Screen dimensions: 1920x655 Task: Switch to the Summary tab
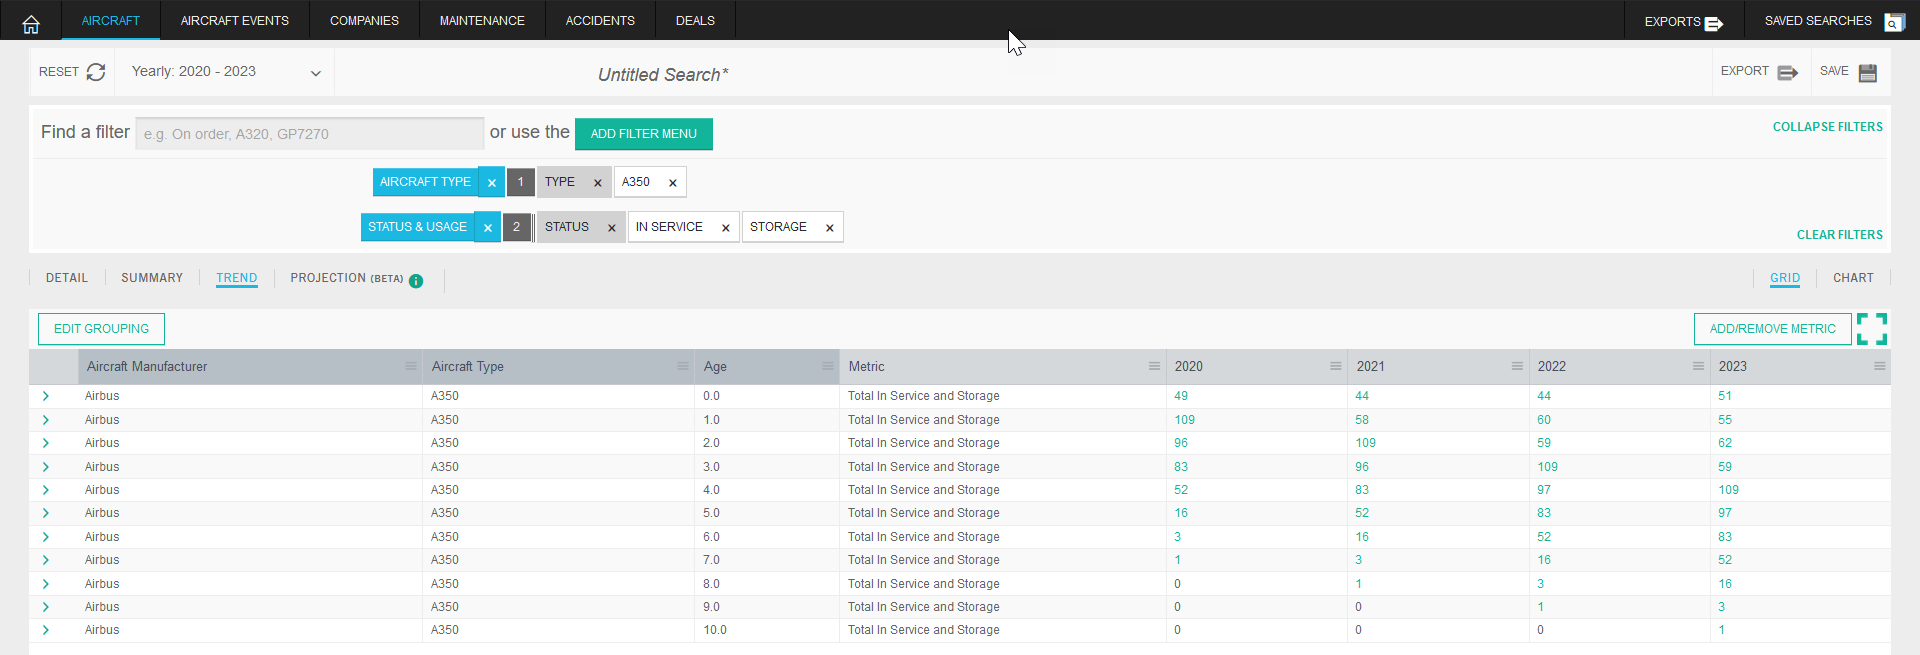[152, 278]
